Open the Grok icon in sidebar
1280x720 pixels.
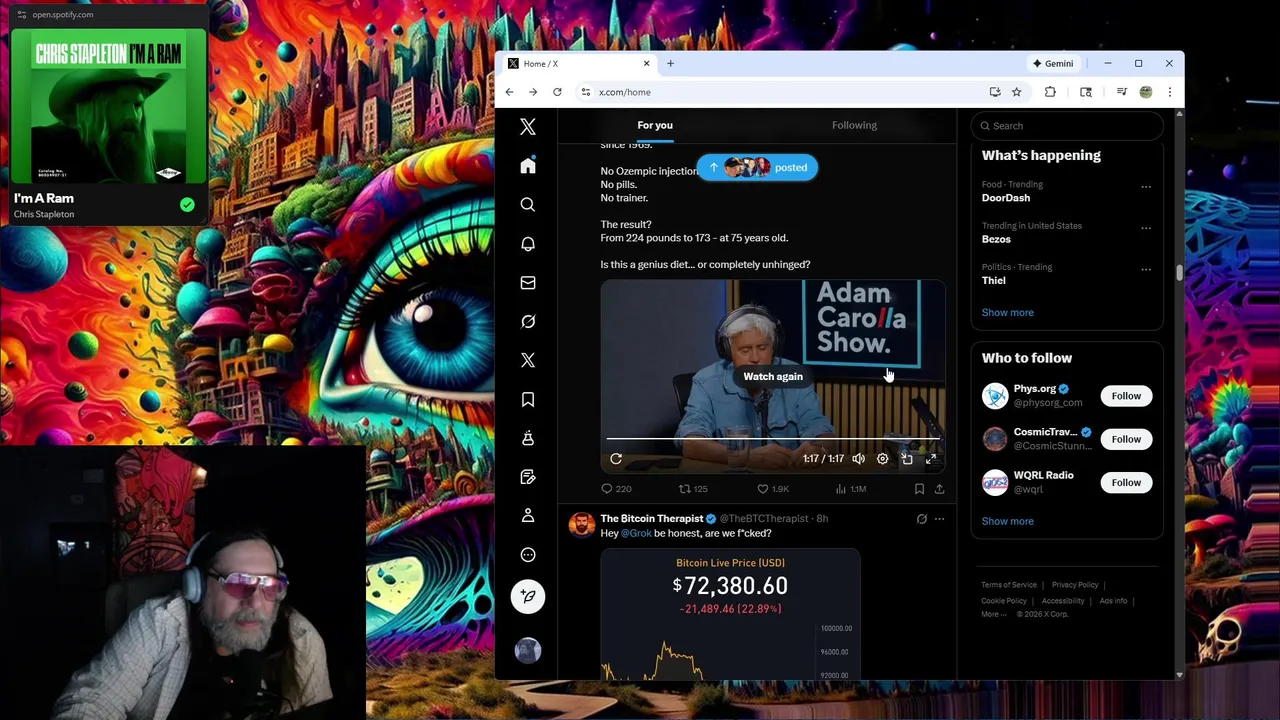528,321
